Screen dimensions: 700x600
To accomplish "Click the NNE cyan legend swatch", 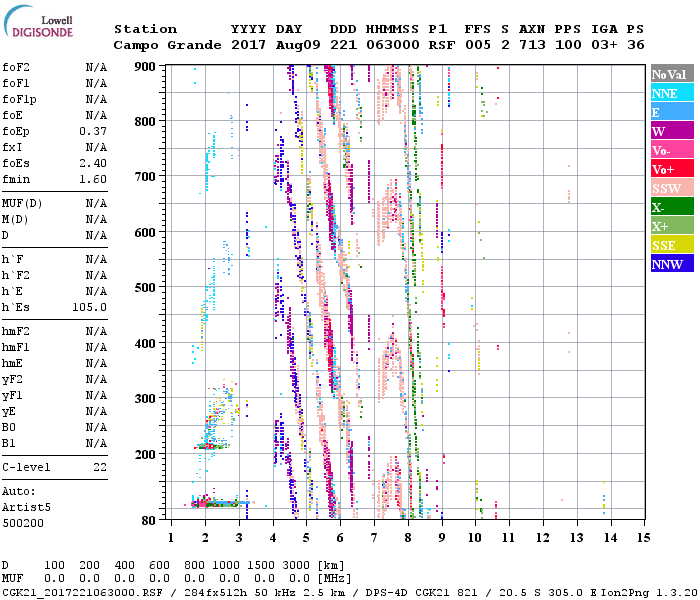I will pos(671,93).
